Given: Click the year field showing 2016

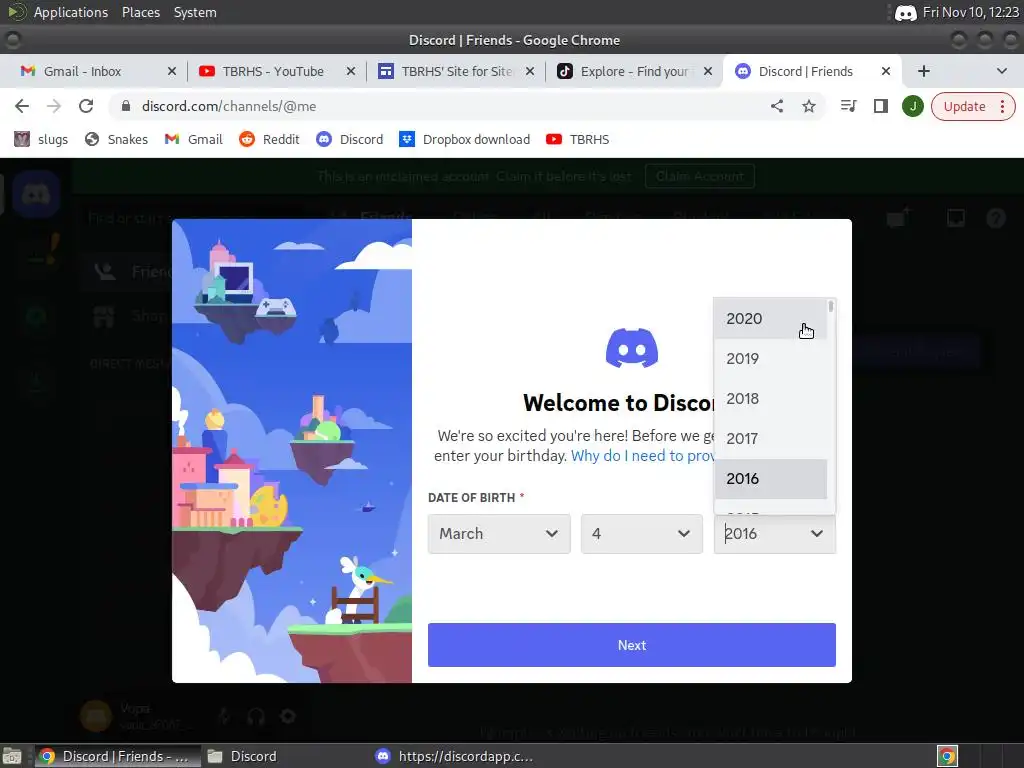Looking at the screenshot, I should coord(775,534).
